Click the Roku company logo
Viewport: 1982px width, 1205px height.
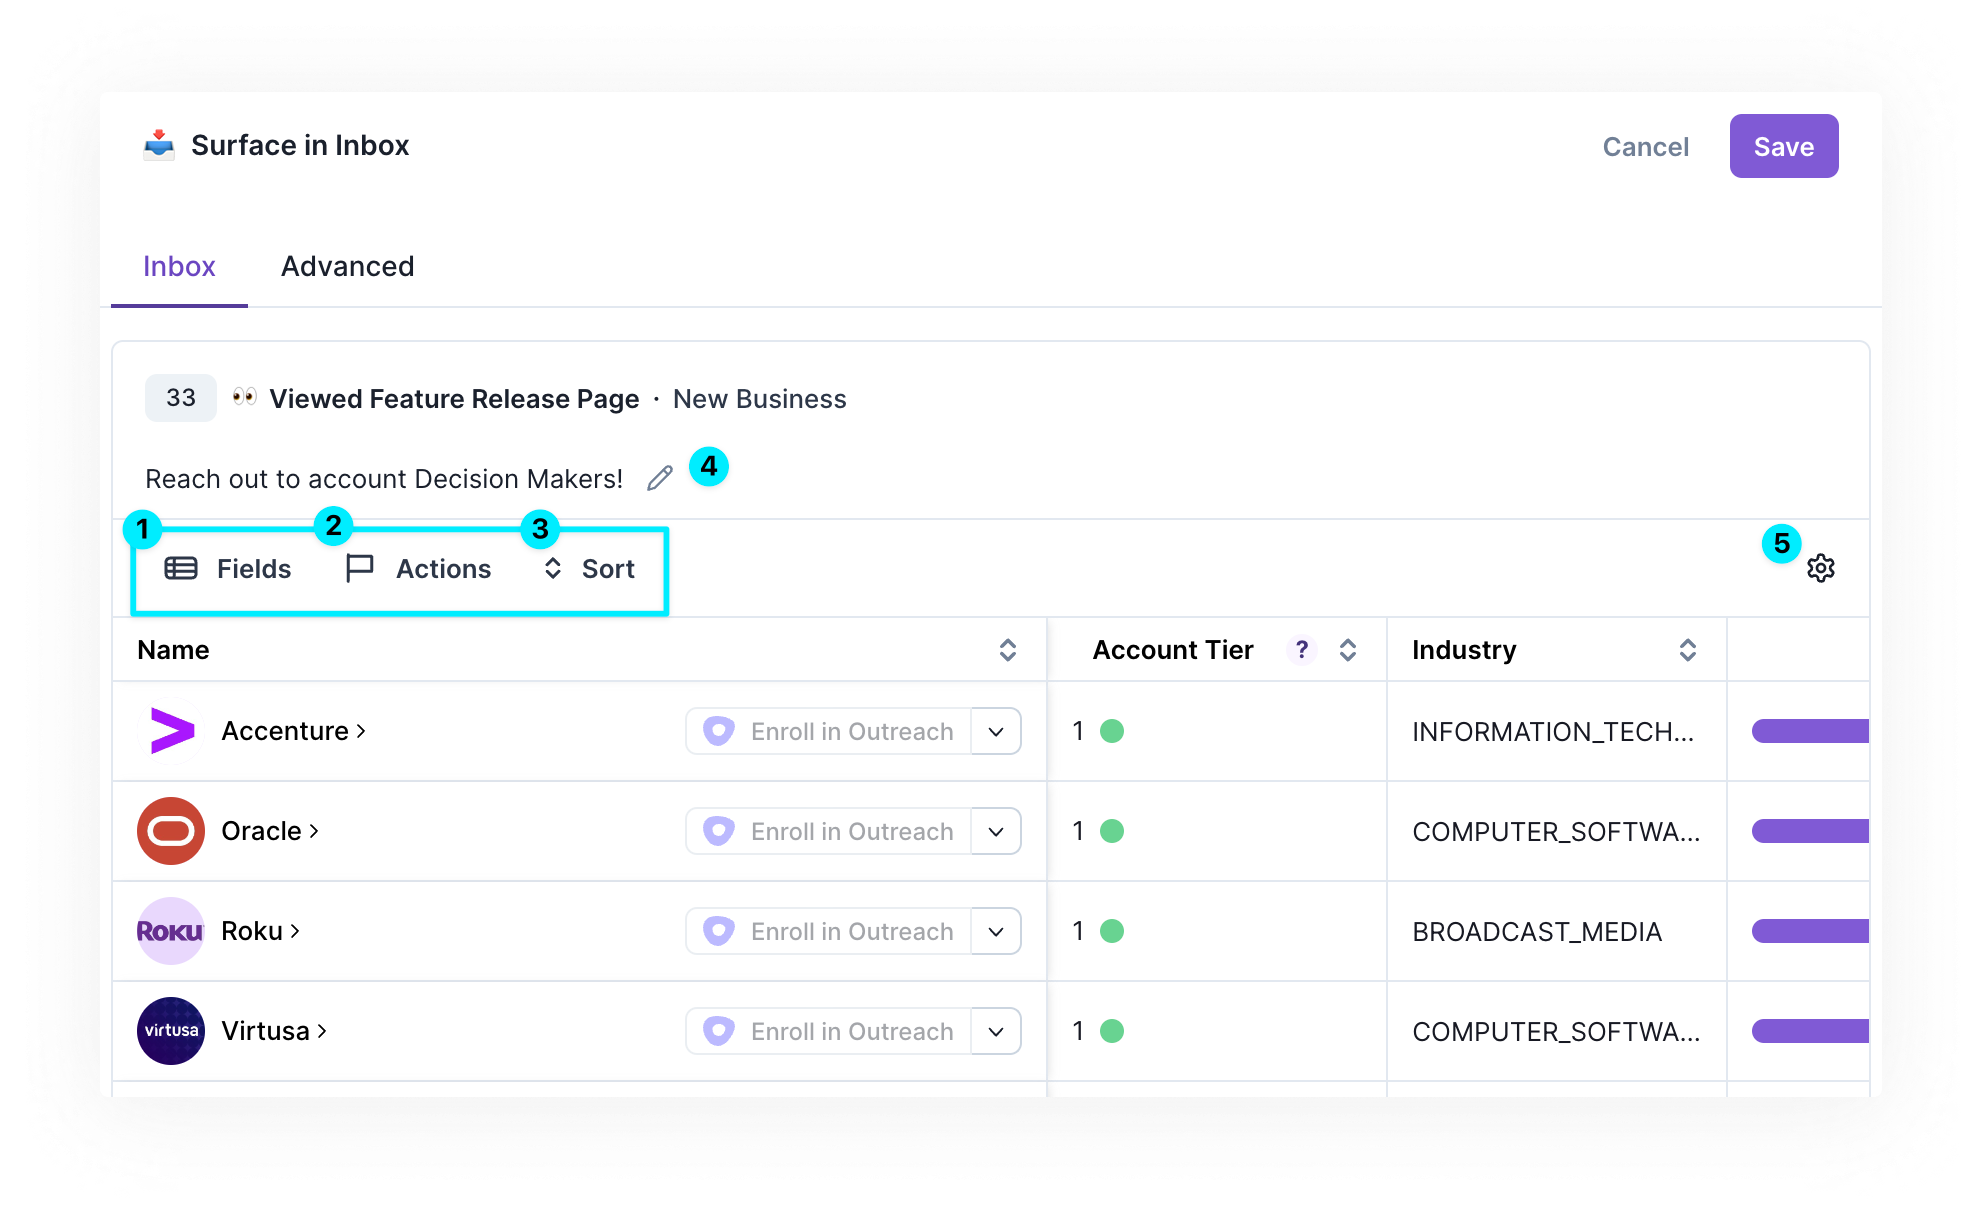point(171,931)
